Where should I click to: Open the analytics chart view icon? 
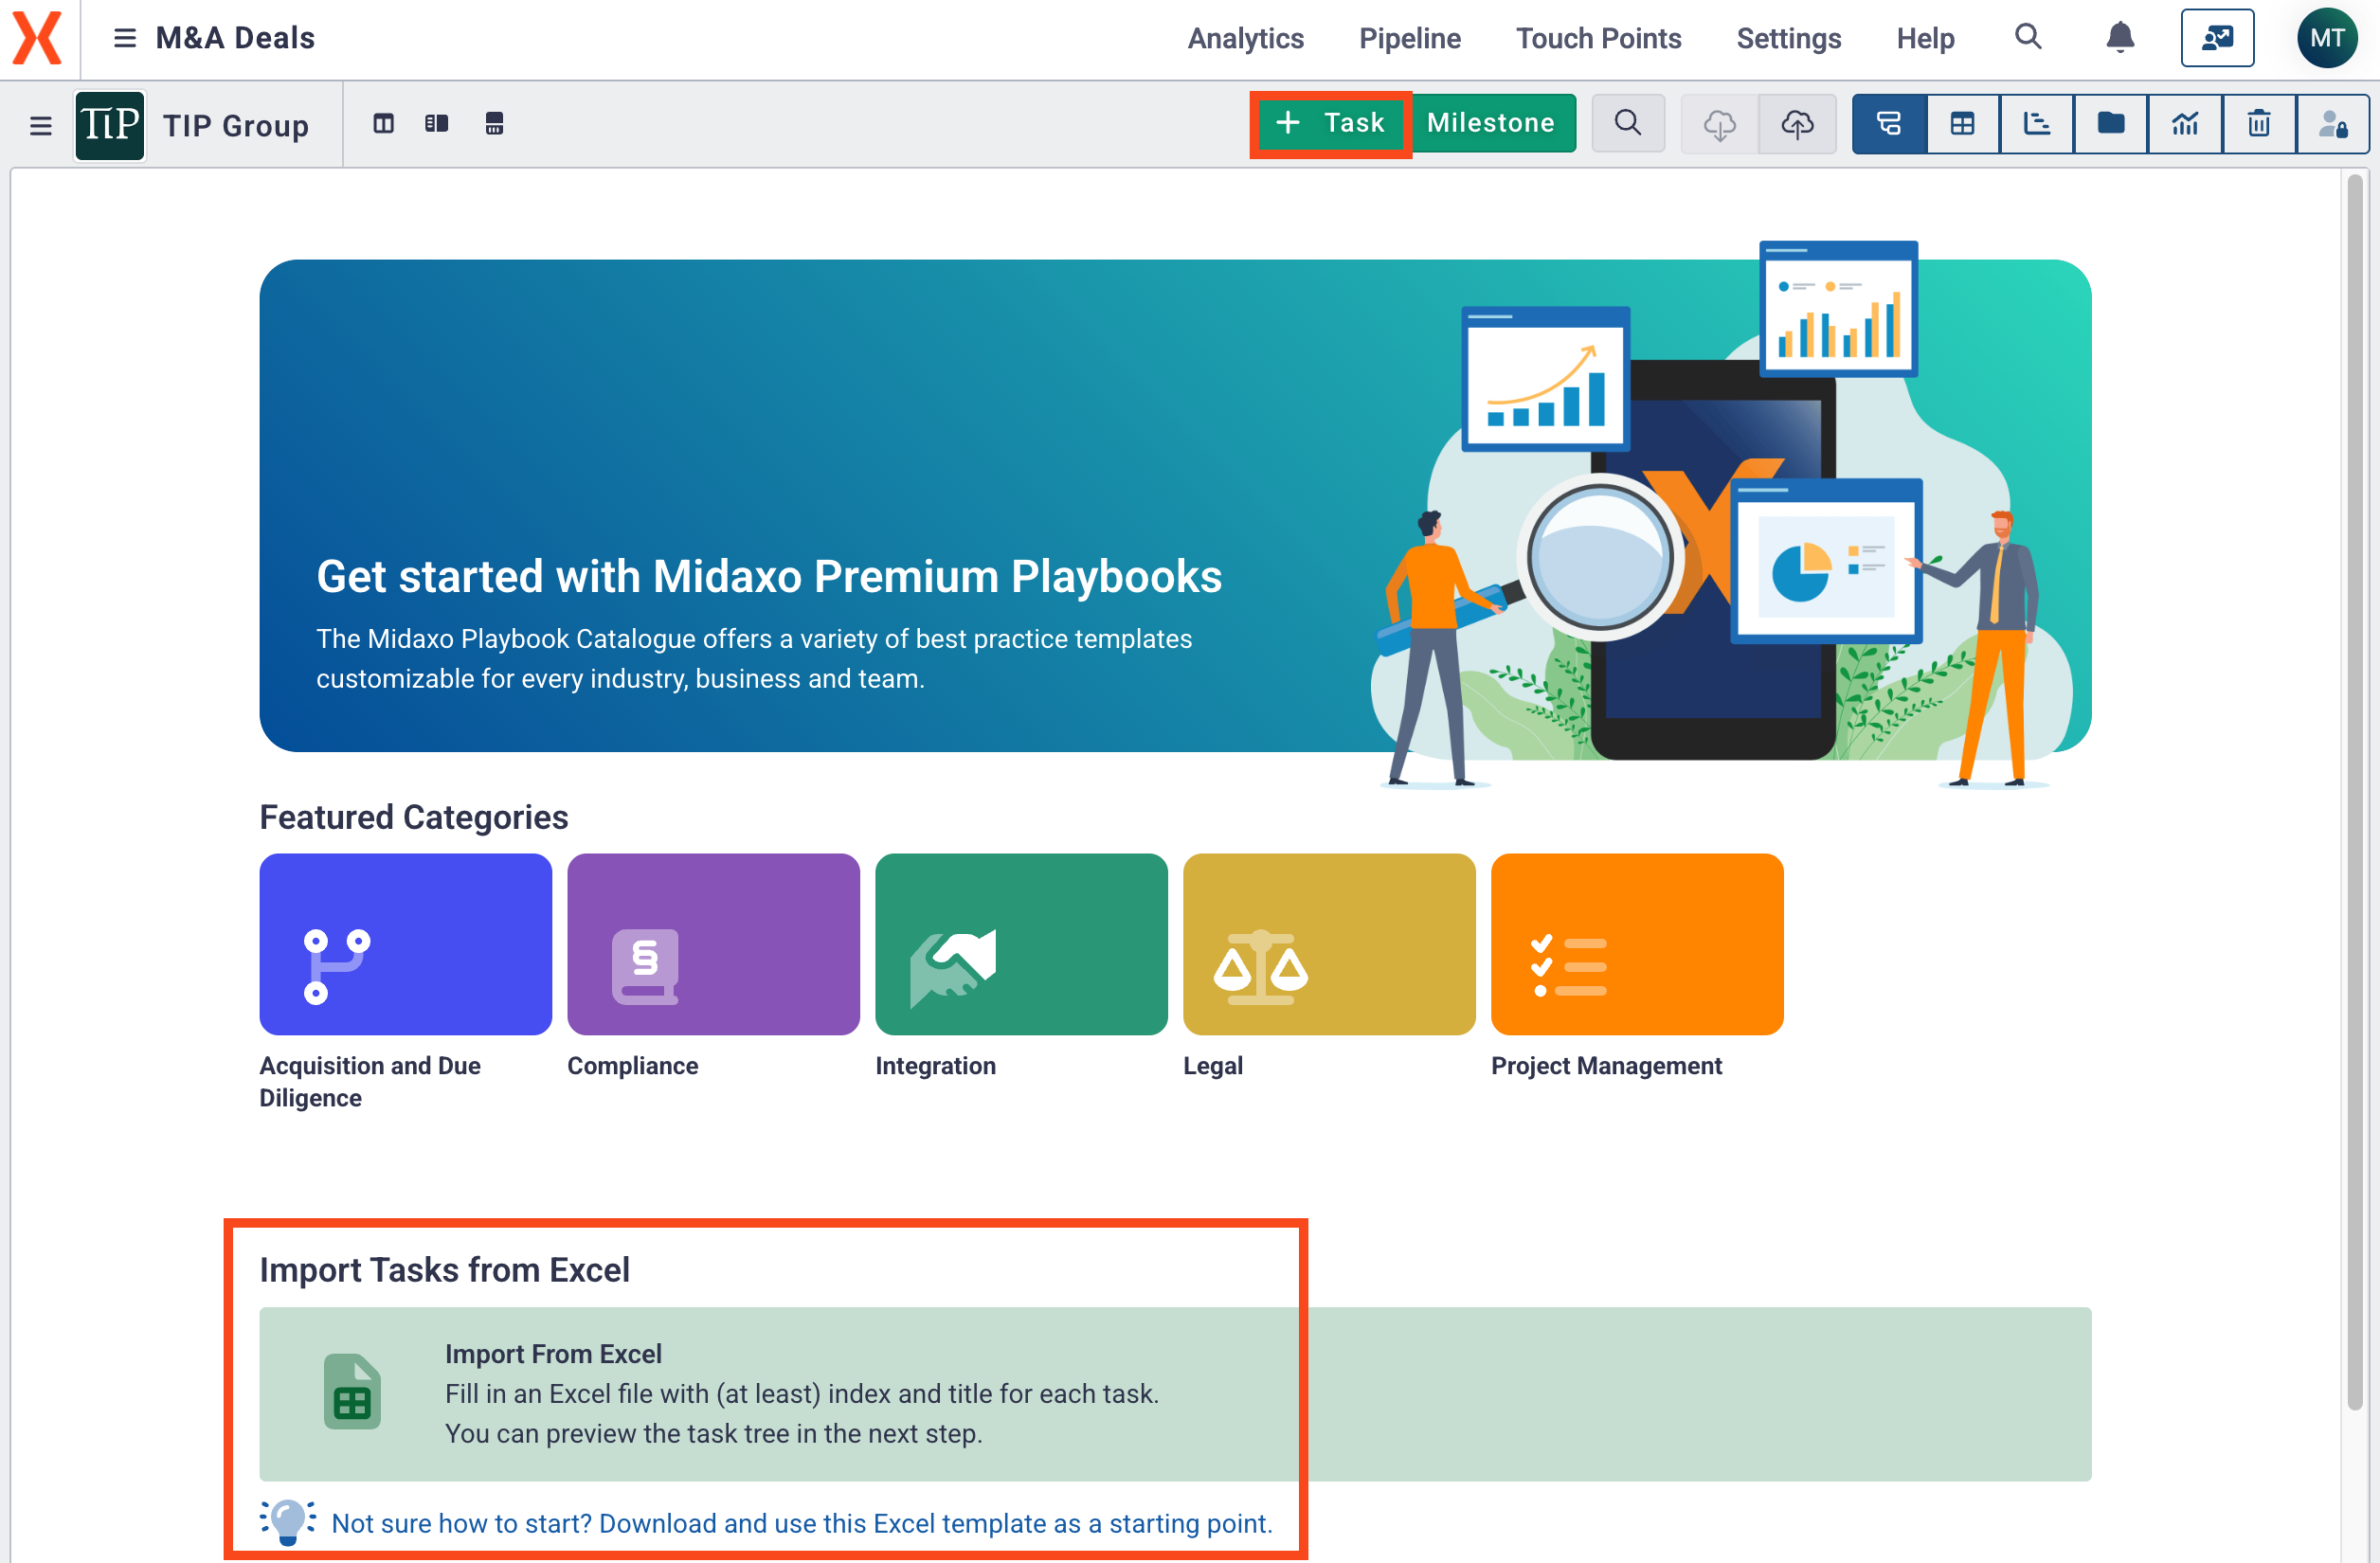click(2185, 124)
